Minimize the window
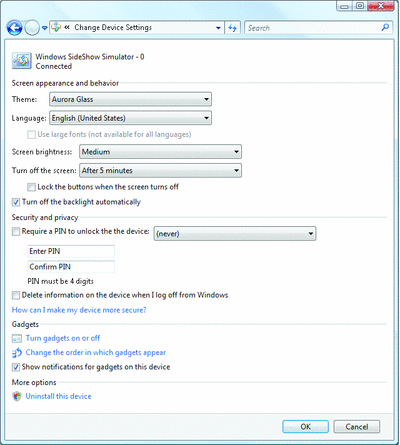The width and height of the screenshot is (400, 445). pos(345,6)
